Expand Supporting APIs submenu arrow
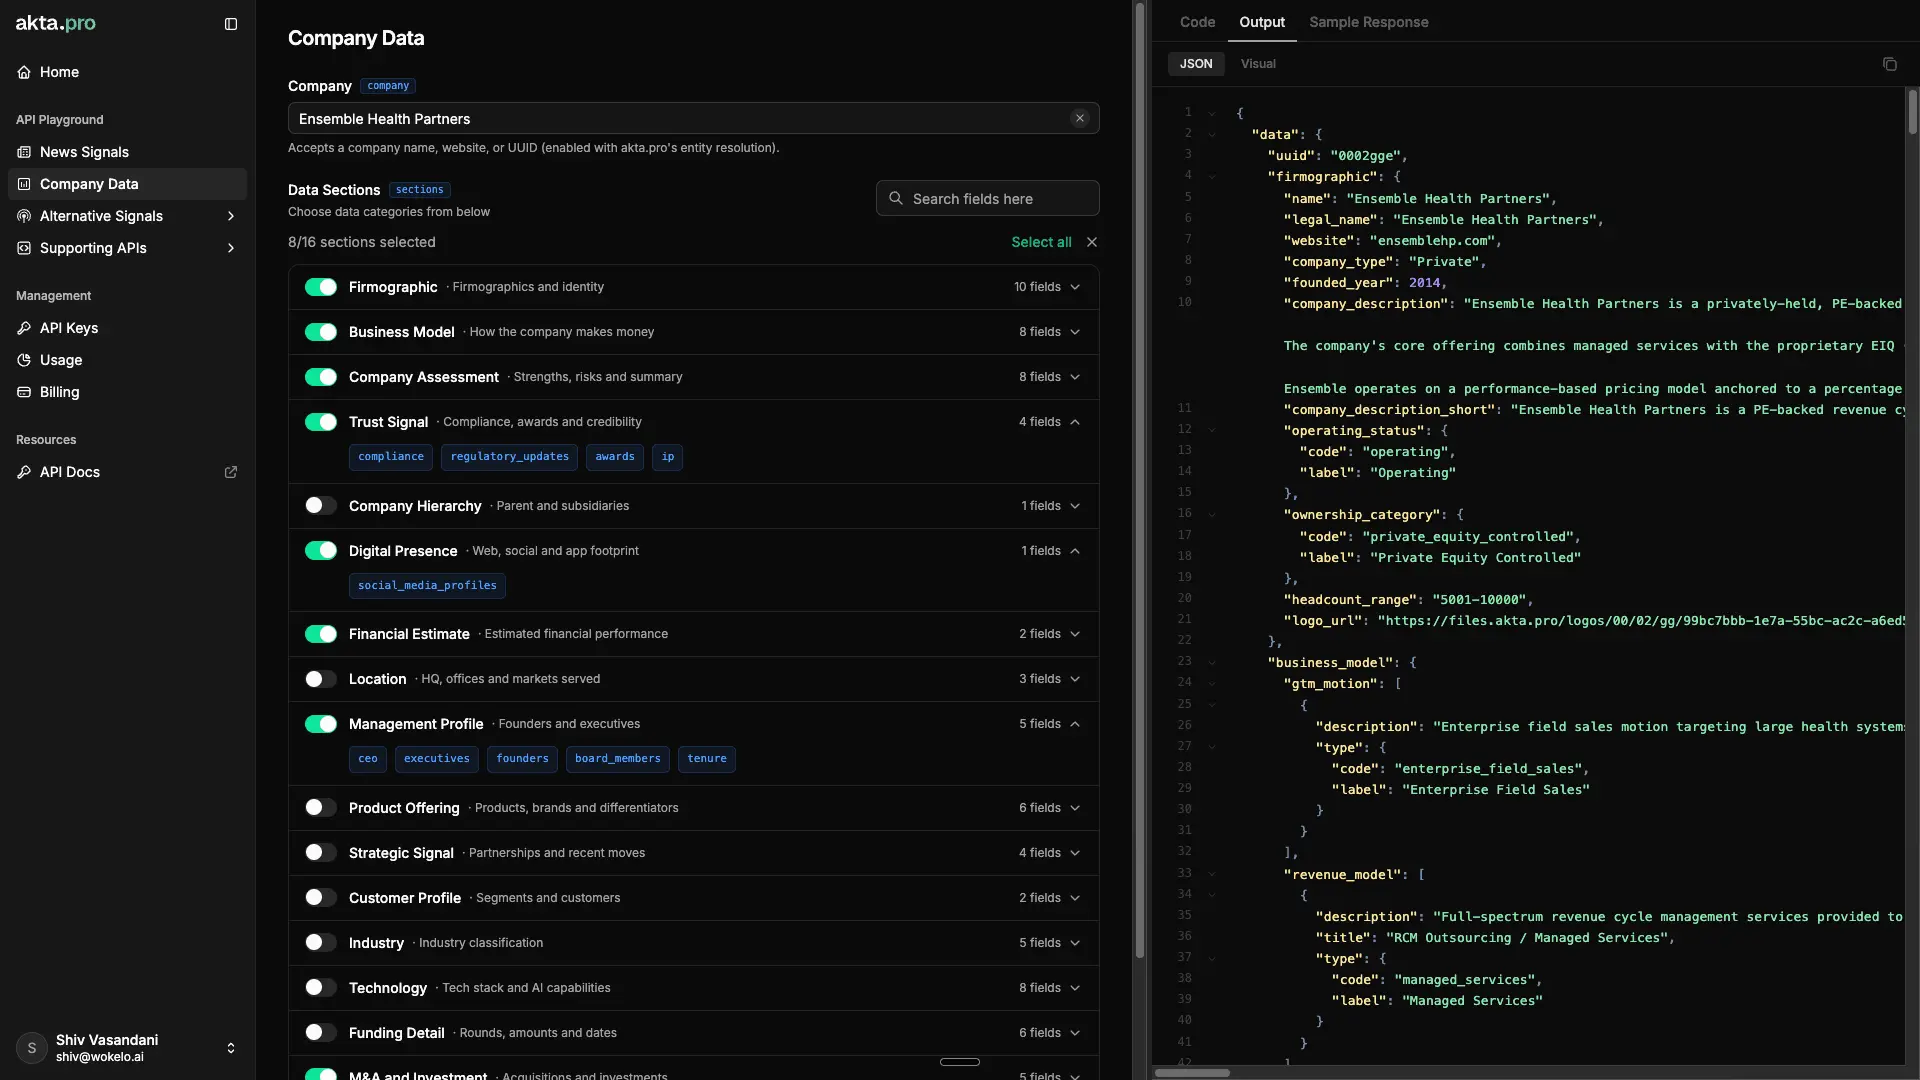Viewport: 1920px width, 1080px height. [231, 248]
